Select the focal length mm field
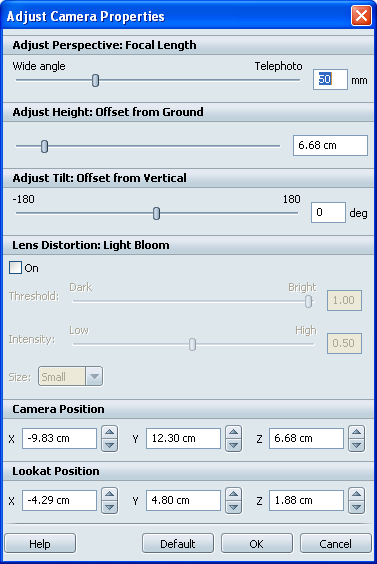Screen dimensions: 377x564 click(330, 79)
